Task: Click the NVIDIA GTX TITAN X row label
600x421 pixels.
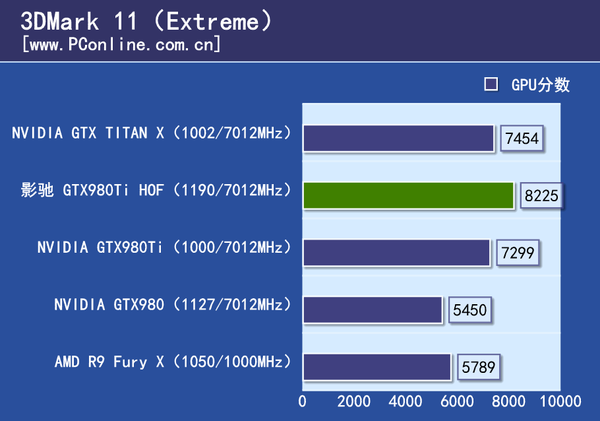Action: pyautogui.click(x=152, y=133)
